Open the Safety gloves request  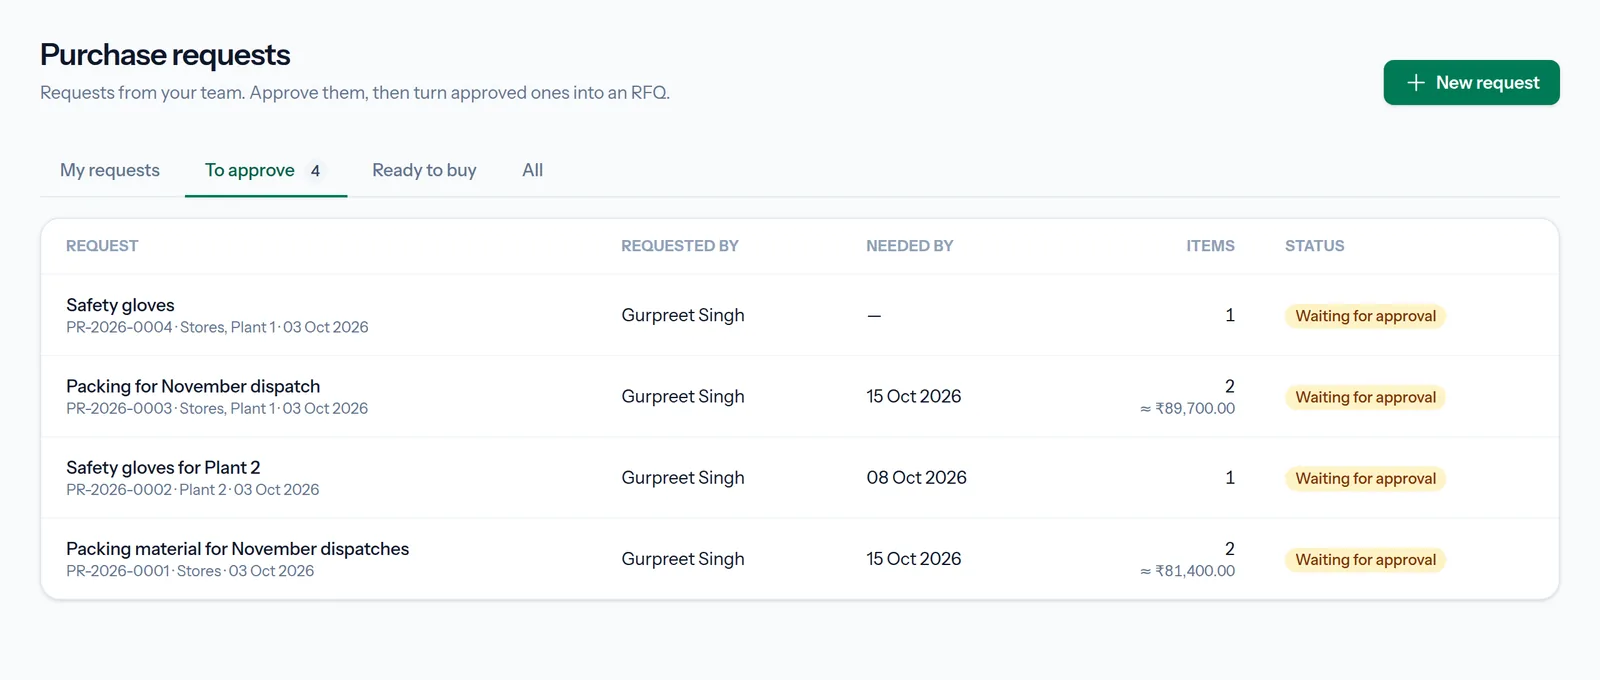(x=120, y=305)
